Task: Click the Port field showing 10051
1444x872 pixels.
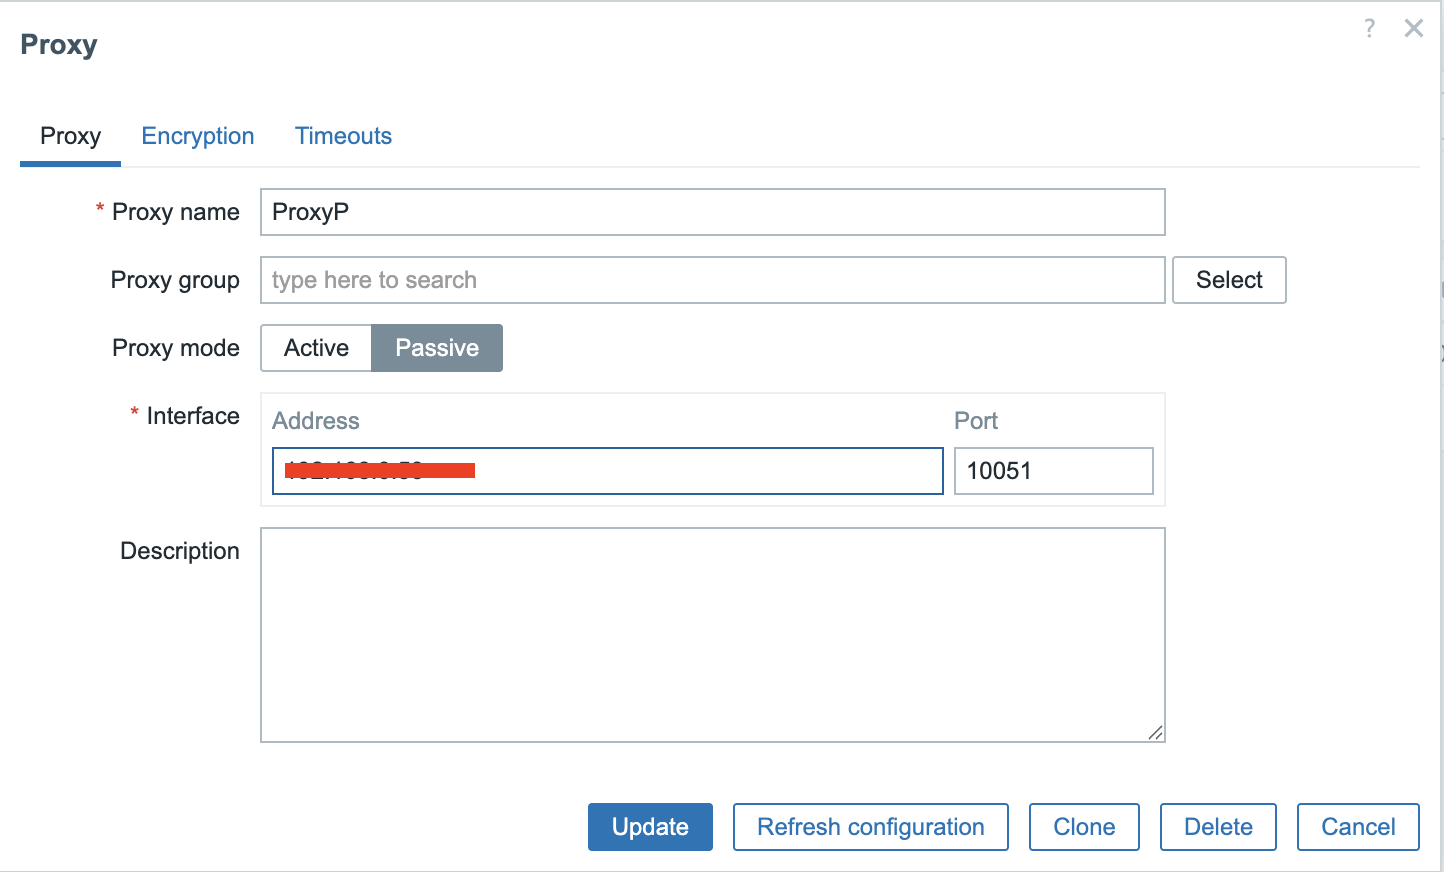Action: tap(1053, 471)
